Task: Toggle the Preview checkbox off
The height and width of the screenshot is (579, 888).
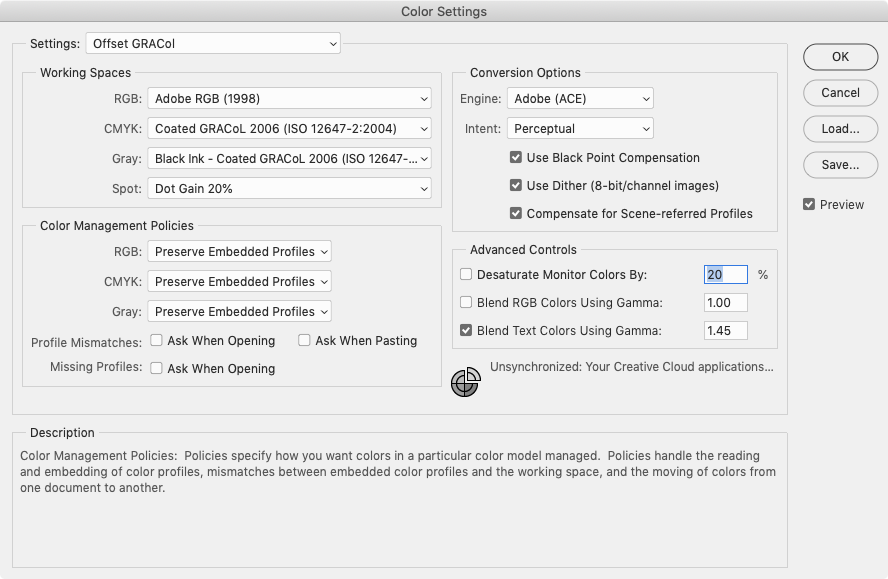Action: pyautogui.click(x=809, y=204)
